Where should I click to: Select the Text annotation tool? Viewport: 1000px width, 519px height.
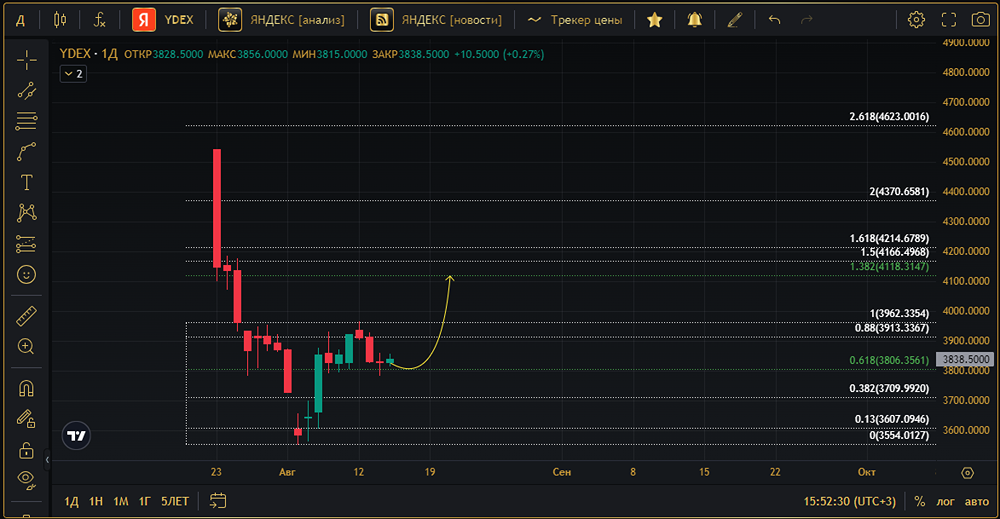coord(26,183)
